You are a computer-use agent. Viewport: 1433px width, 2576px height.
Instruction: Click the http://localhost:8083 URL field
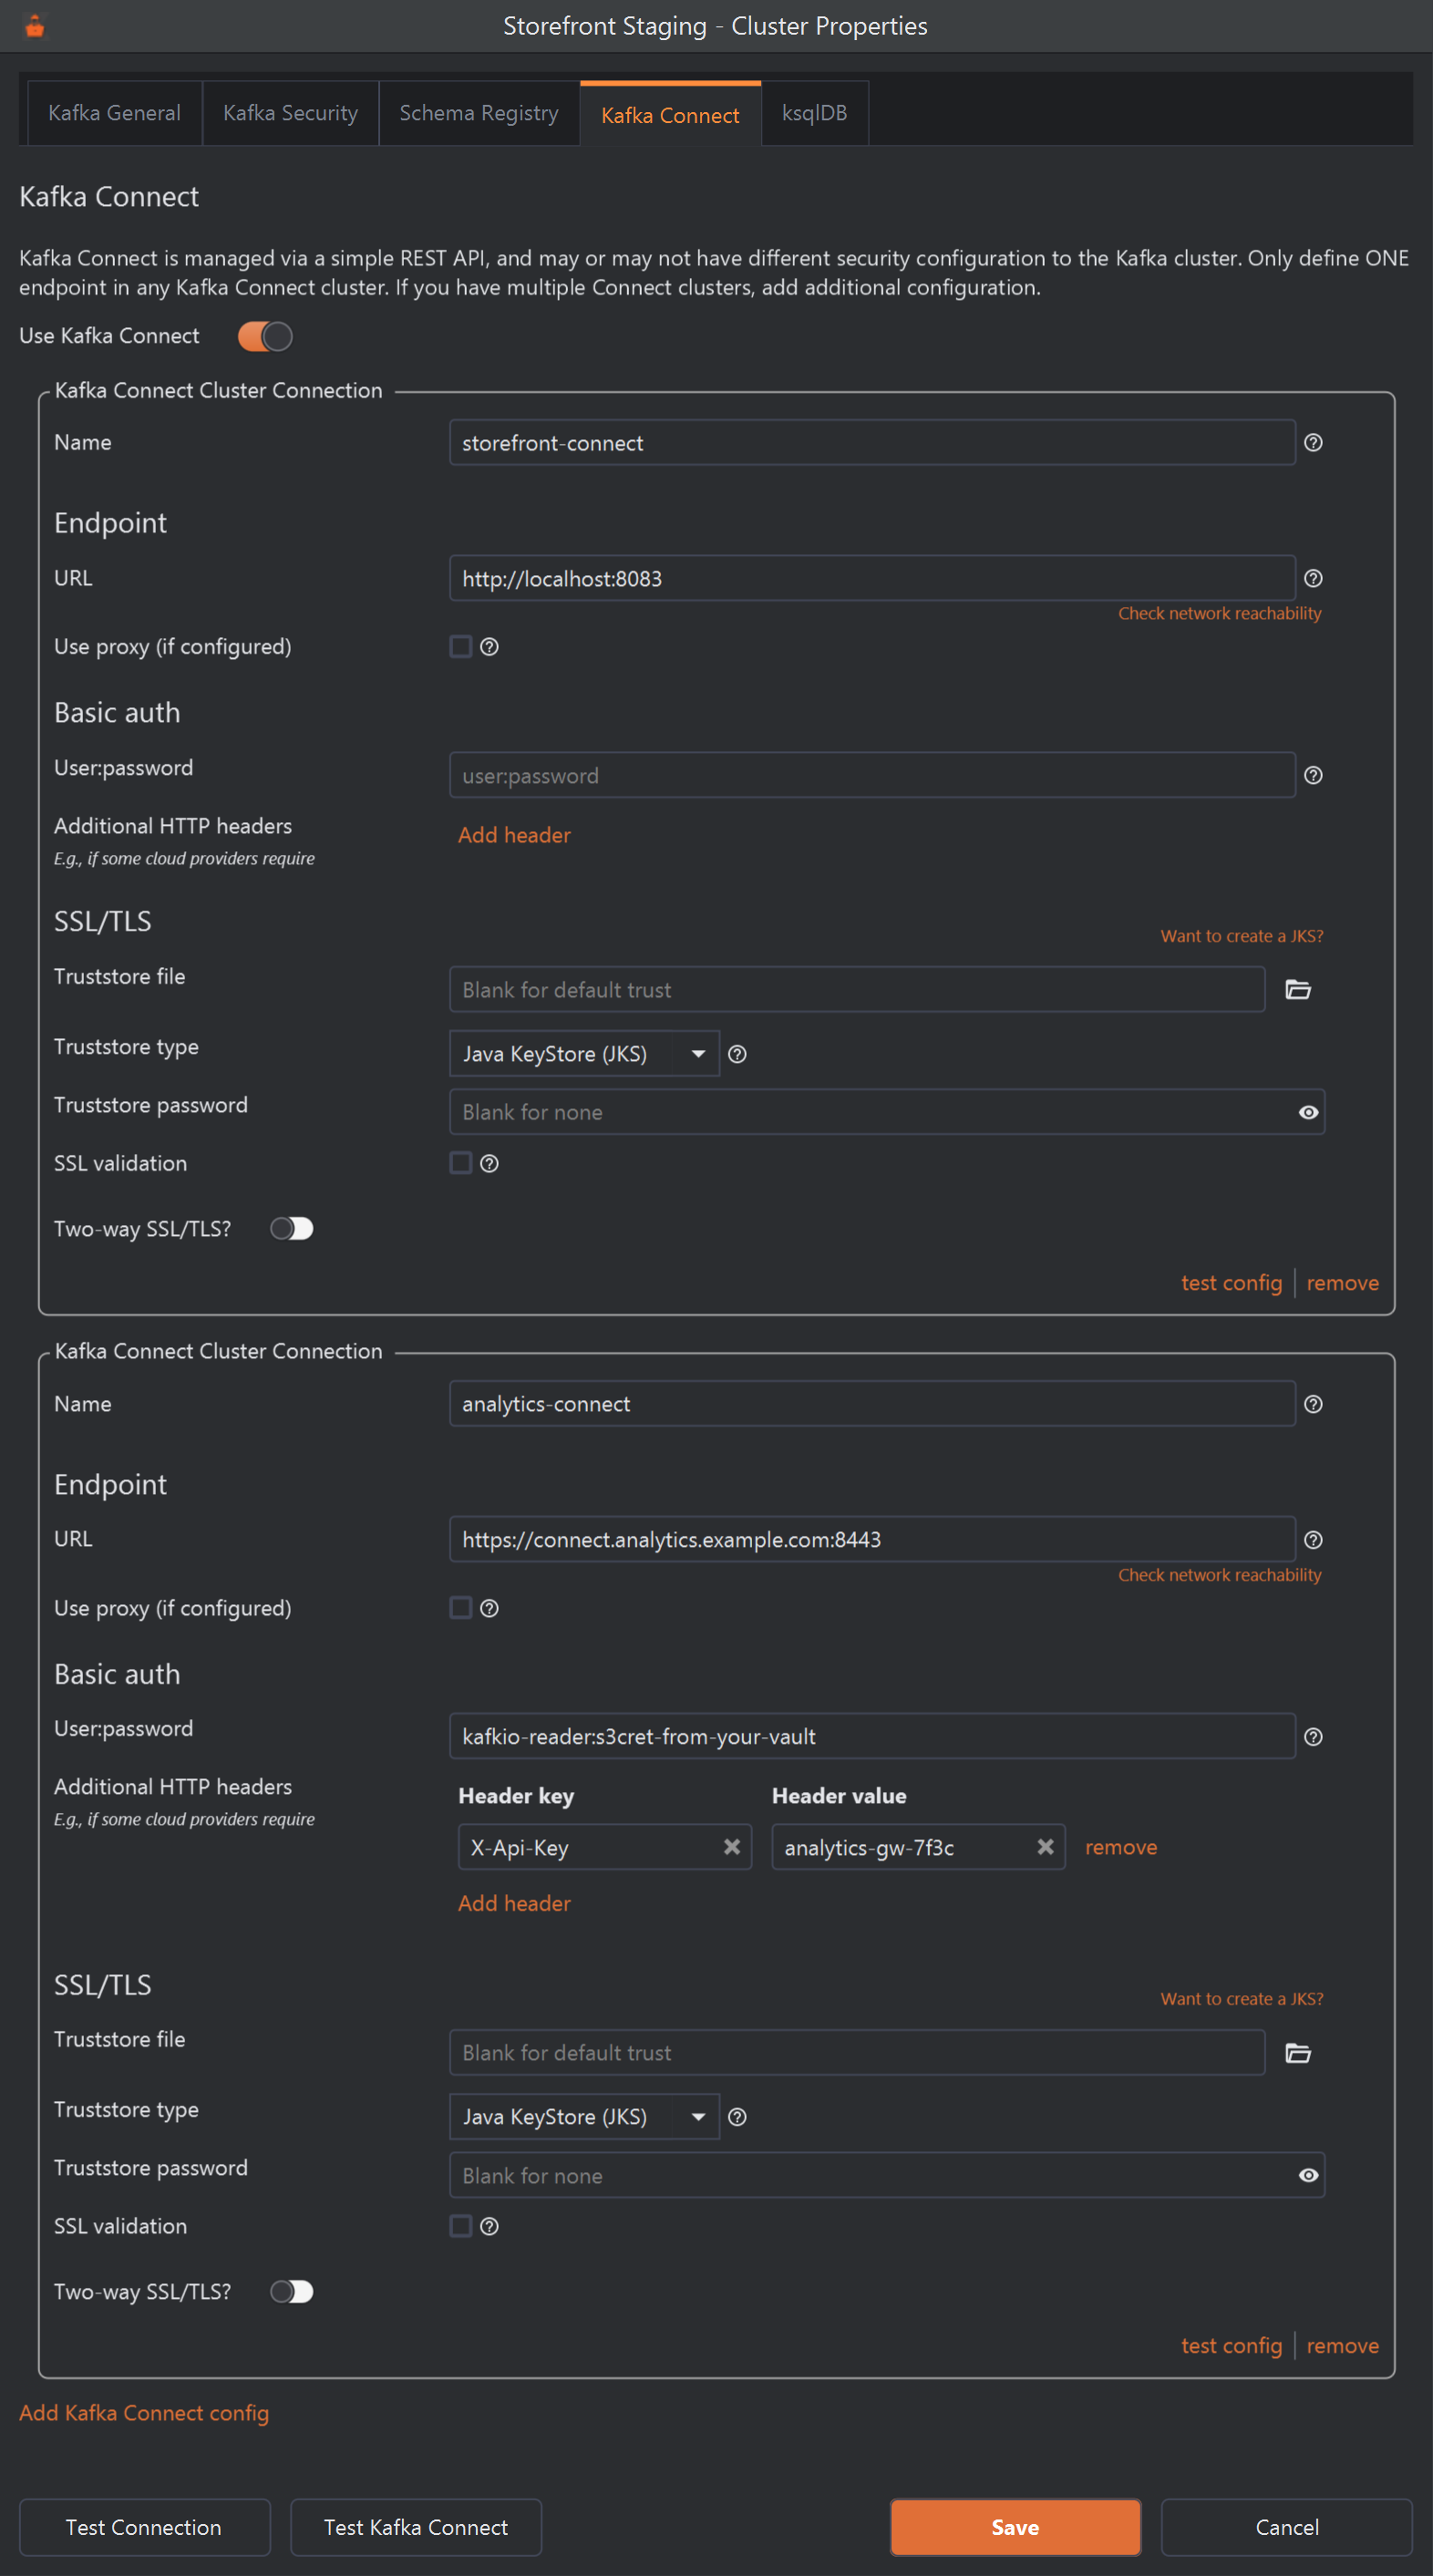pos(872,578)
